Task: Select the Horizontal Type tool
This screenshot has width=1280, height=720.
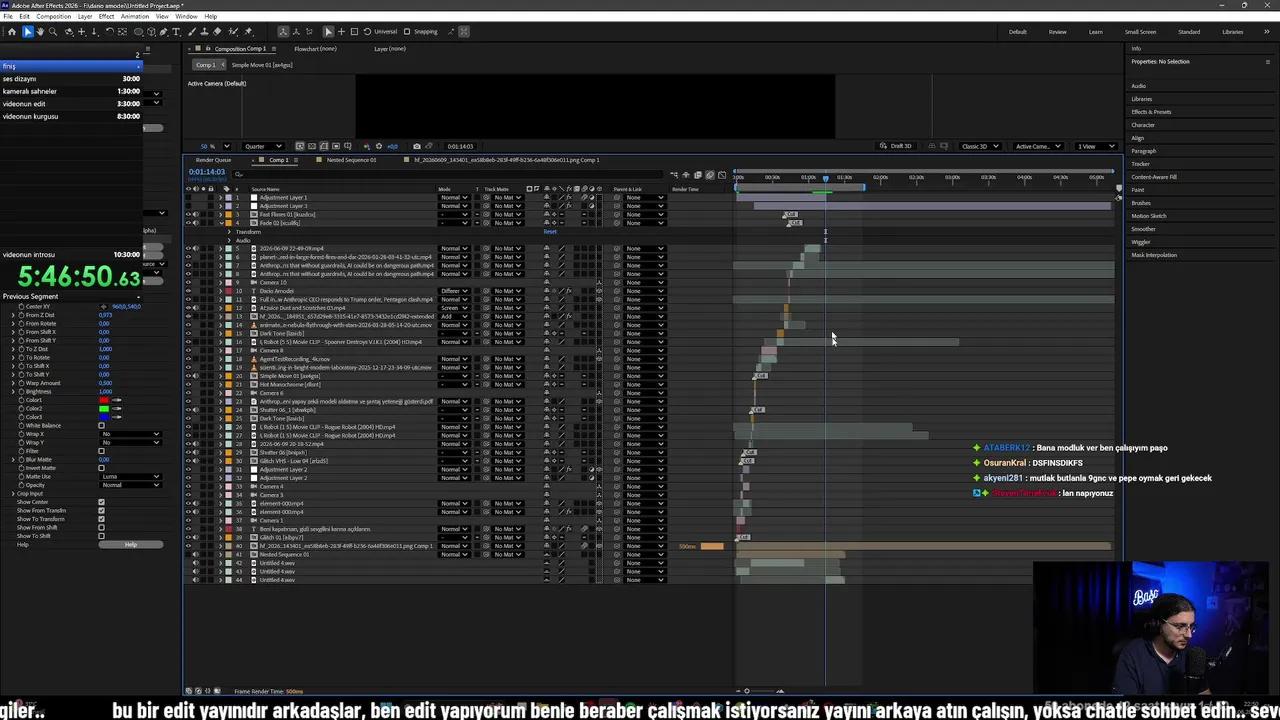Action: click(176, 32)
